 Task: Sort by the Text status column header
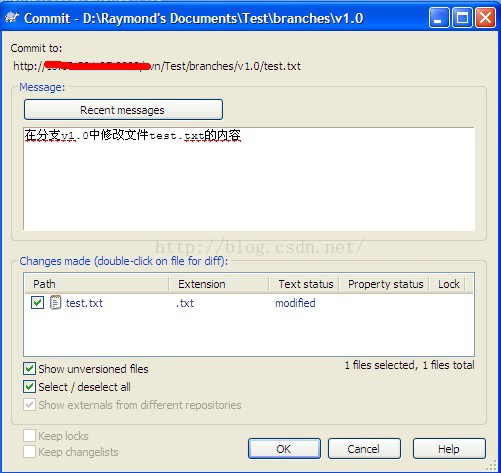[x=304, y=284]
